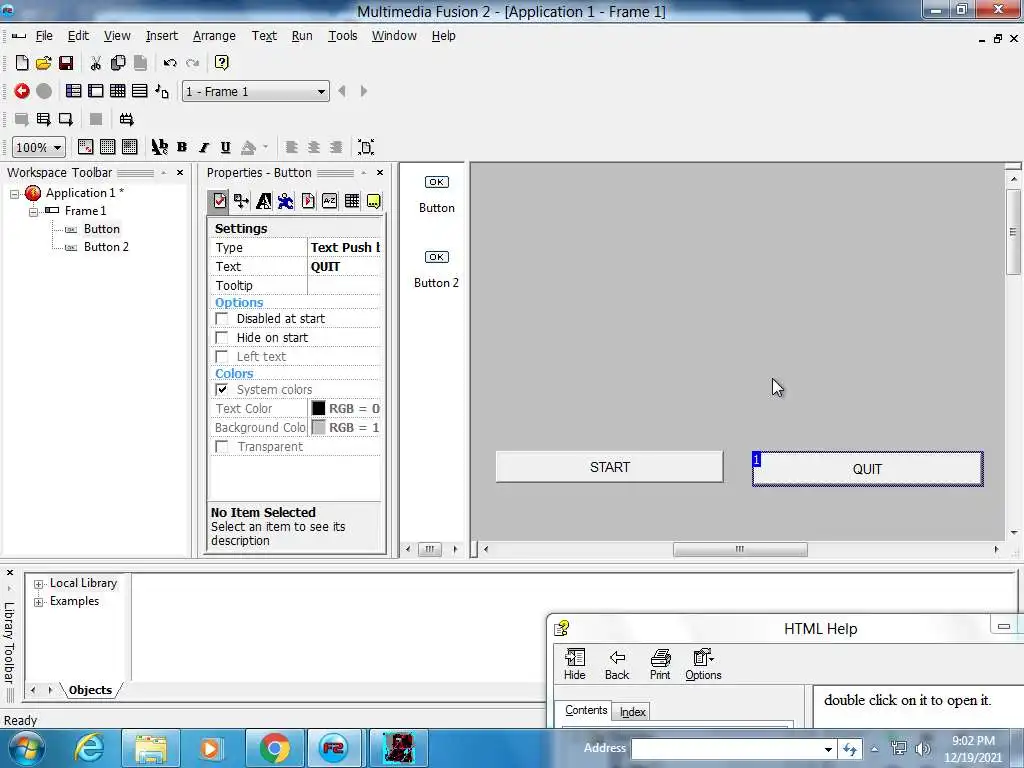The width and height of the screenshot is (1024, 768).
Task: Click Hide in HTML Help toolbar
Action: tap(575, 665)
